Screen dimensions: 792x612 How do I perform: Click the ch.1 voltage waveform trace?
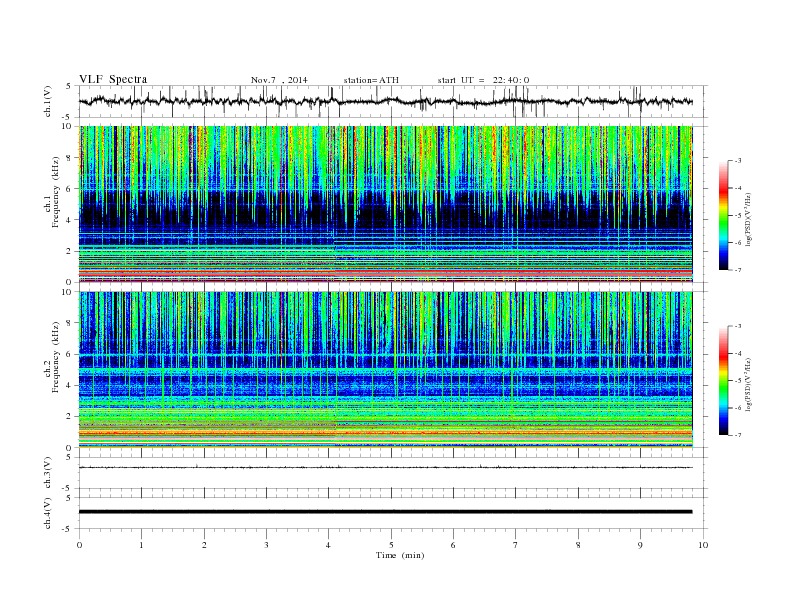385,101
